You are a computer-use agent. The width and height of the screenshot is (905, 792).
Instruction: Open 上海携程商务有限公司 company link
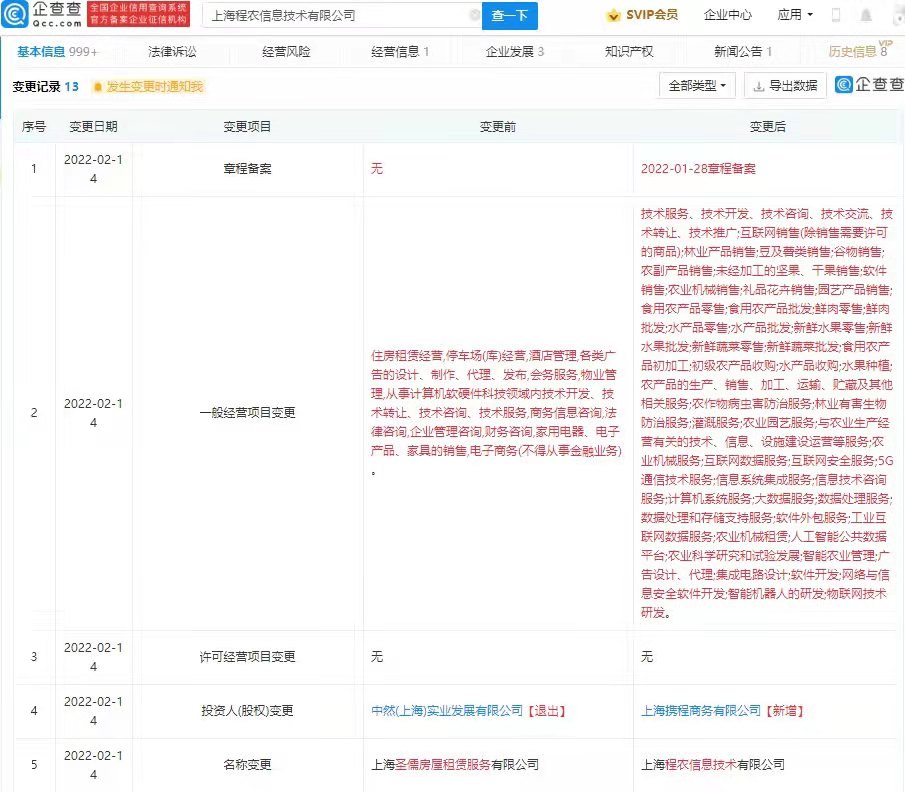(701, 711)
